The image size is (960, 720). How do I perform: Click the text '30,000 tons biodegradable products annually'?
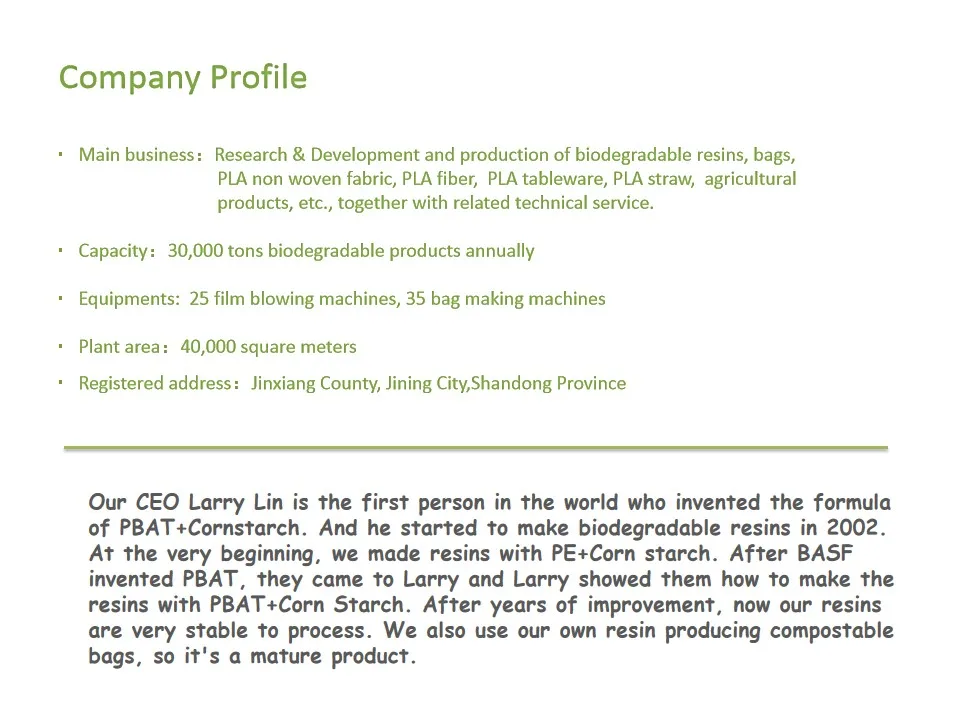pos(351,251)
